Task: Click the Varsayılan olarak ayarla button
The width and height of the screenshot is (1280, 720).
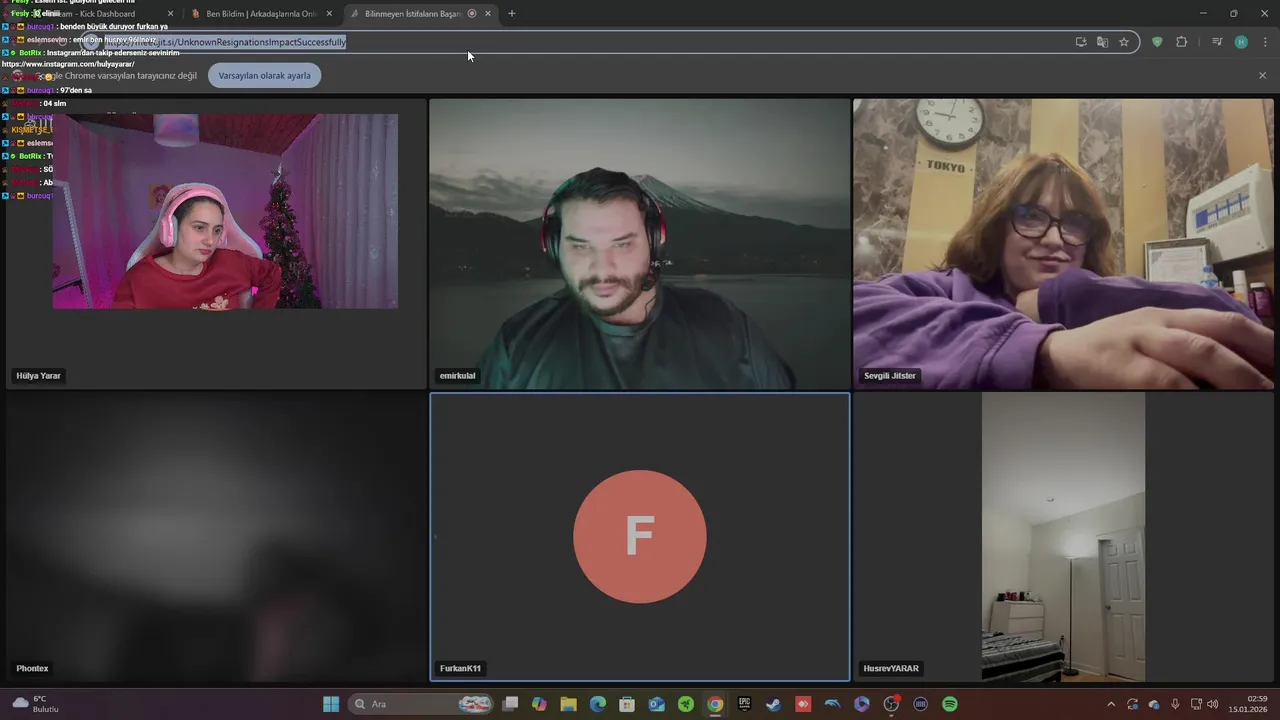Action: pyautogui.click(x=265, y=76)
